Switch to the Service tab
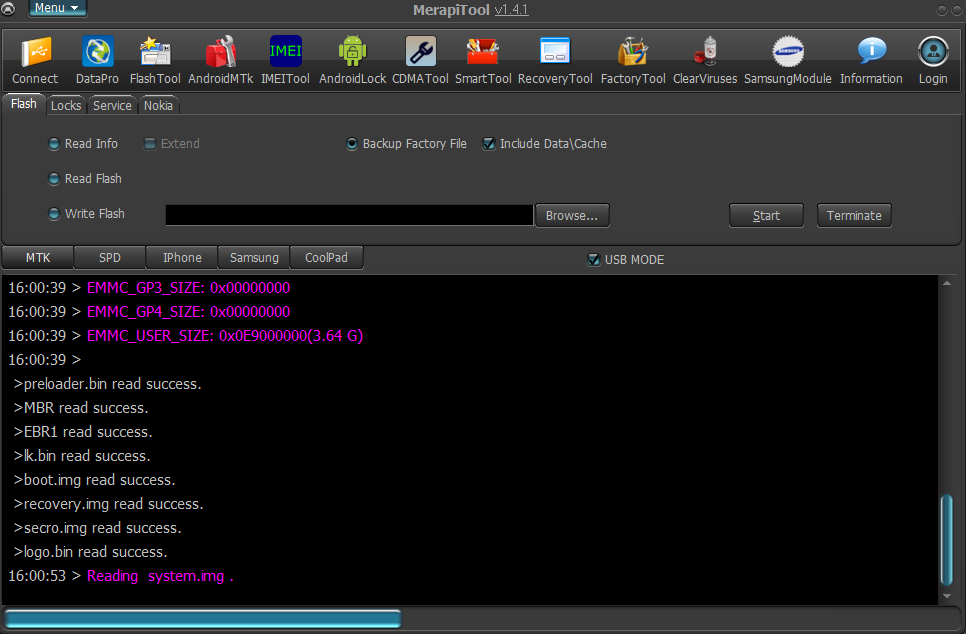The image size is (966, 634). [112, 105]
